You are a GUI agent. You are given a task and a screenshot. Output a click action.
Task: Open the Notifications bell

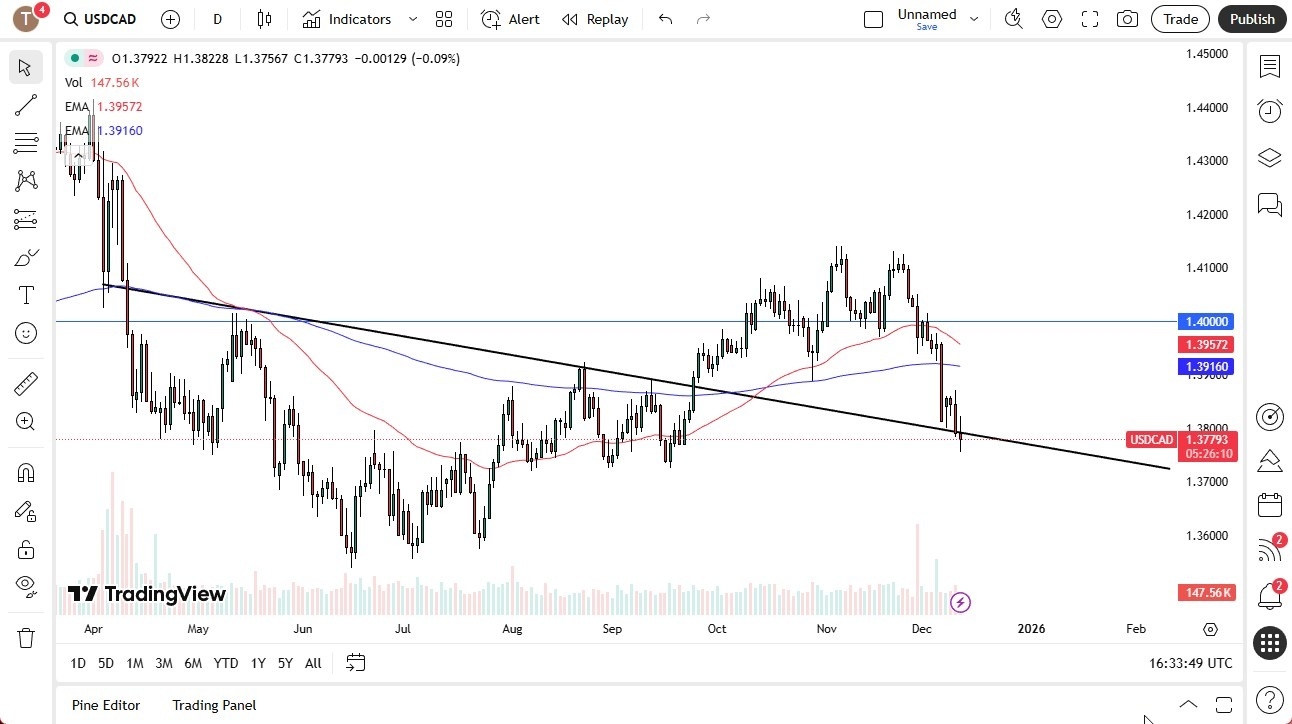click(1269, 596)
